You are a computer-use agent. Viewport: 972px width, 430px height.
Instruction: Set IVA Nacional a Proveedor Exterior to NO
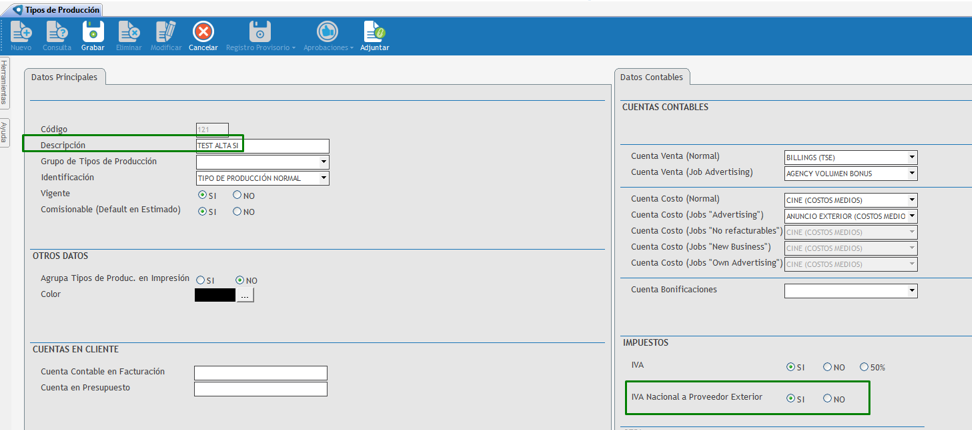pos(827,398)
